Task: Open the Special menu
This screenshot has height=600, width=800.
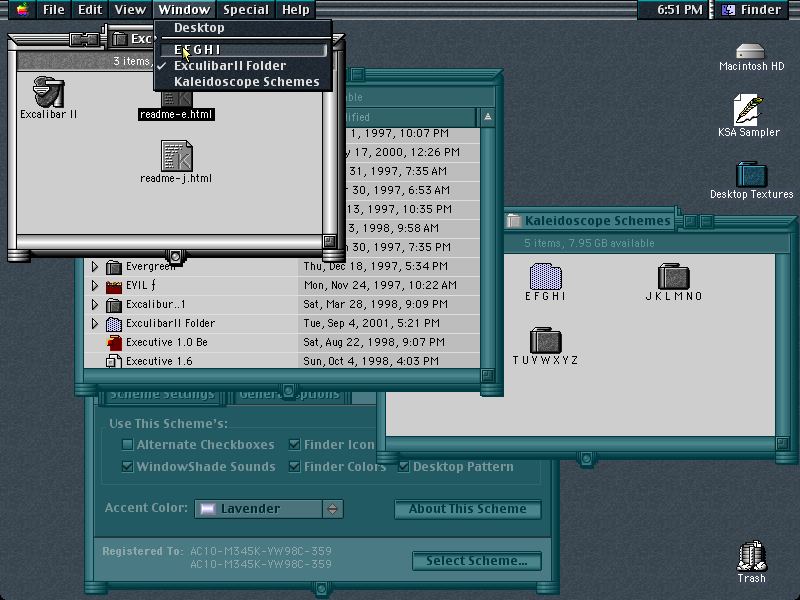Action: [x=245, y=10]
